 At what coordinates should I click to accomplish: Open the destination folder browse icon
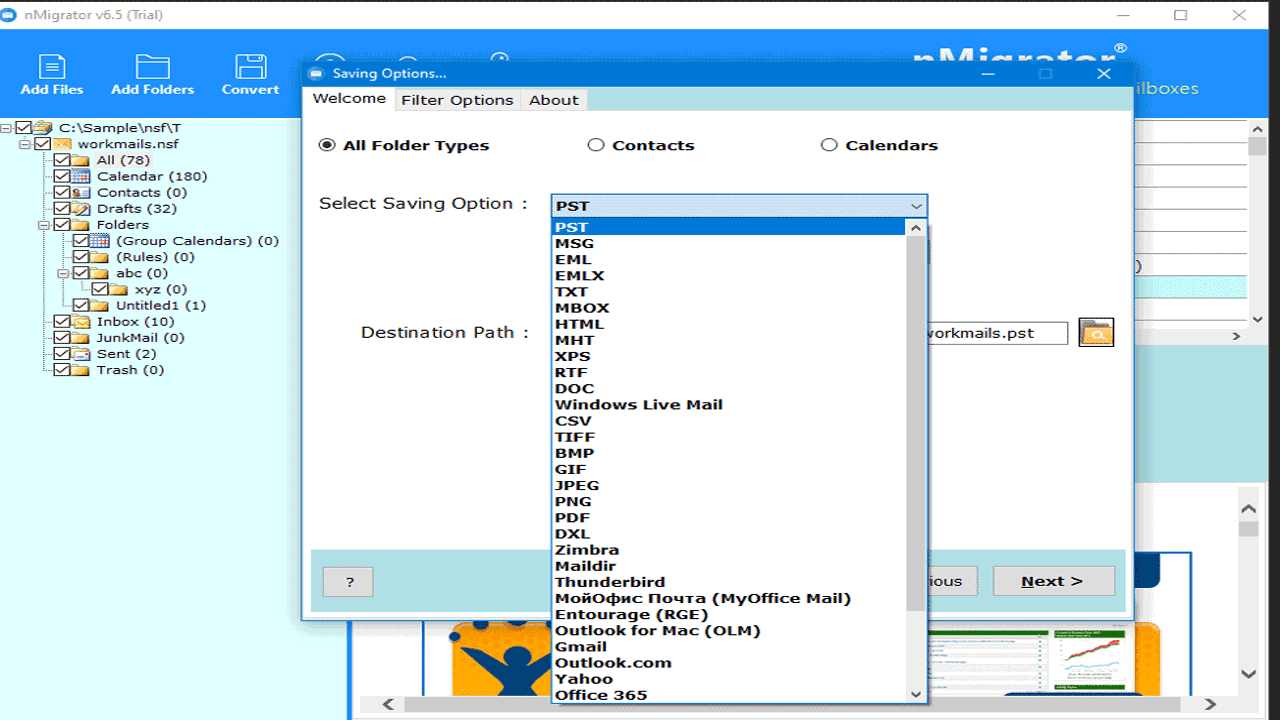pos(1096,333)
